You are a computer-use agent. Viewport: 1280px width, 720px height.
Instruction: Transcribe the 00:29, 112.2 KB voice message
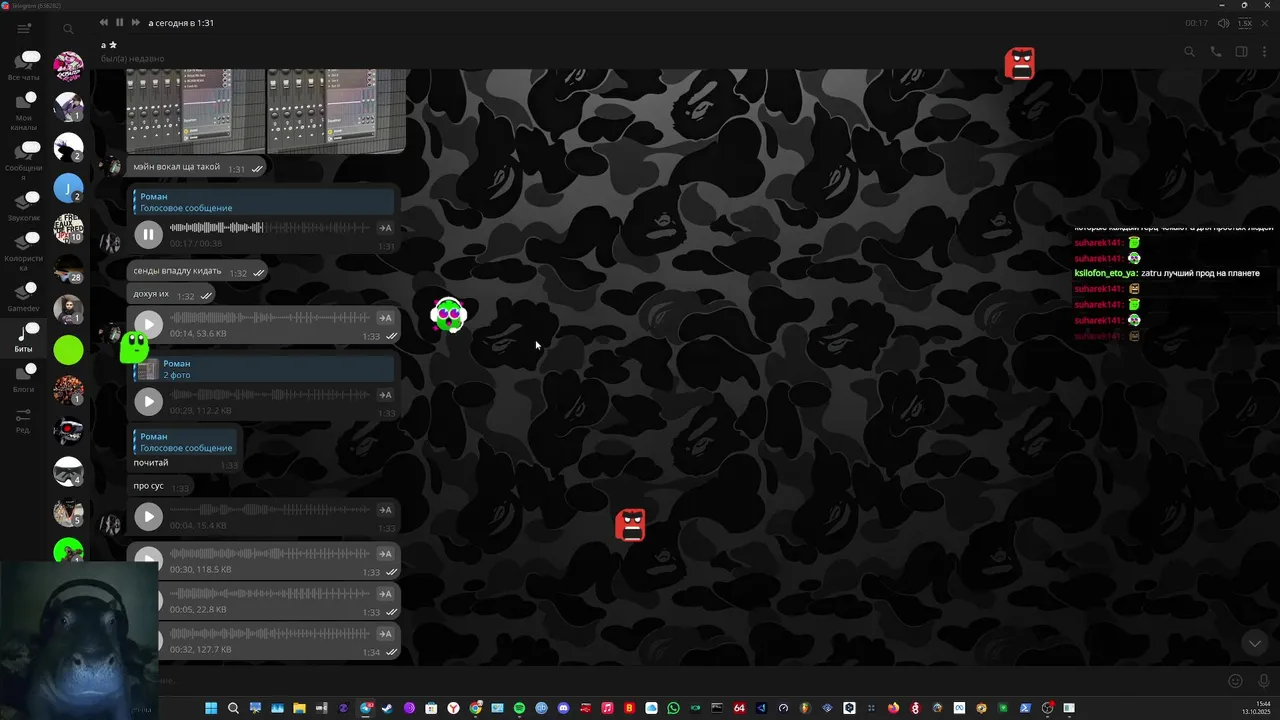385,395
